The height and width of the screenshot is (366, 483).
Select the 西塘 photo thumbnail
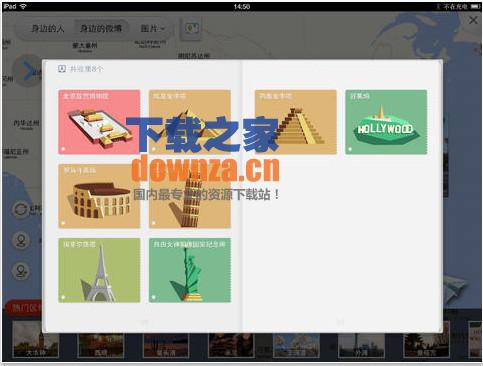click(101, 345)
